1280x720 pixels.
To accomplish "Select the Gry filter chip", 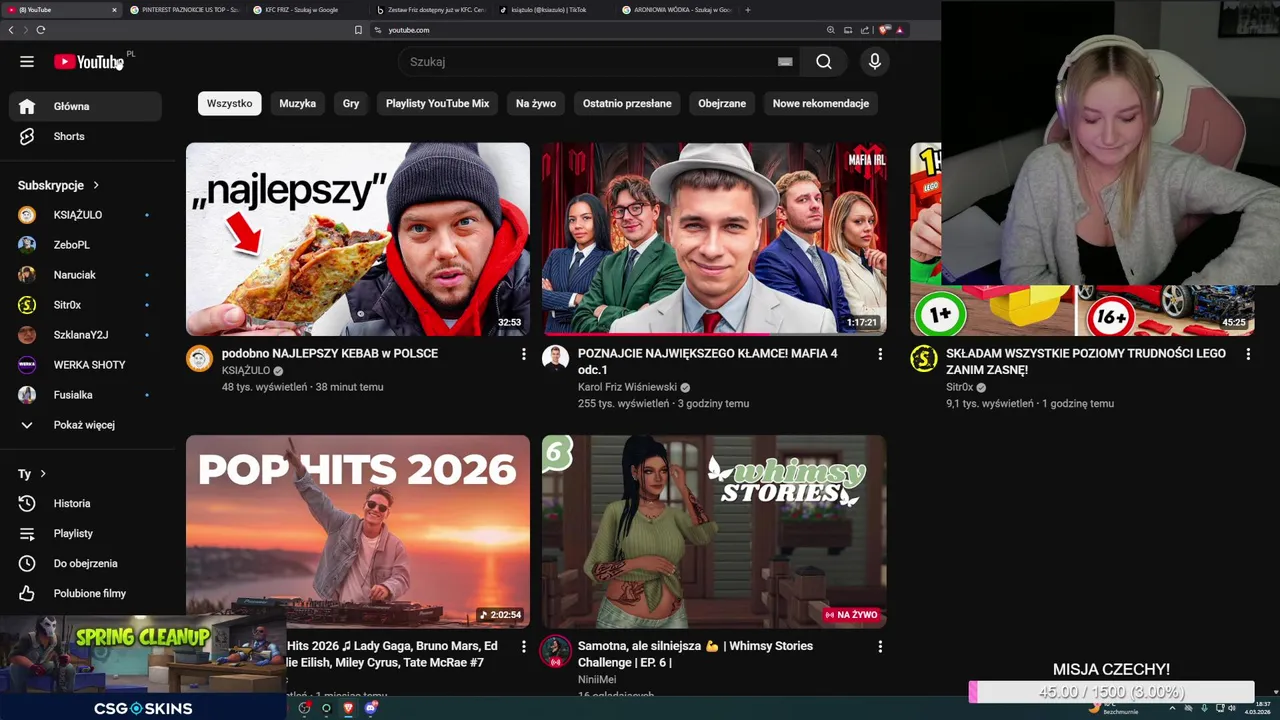I will (x=351, y=103).
